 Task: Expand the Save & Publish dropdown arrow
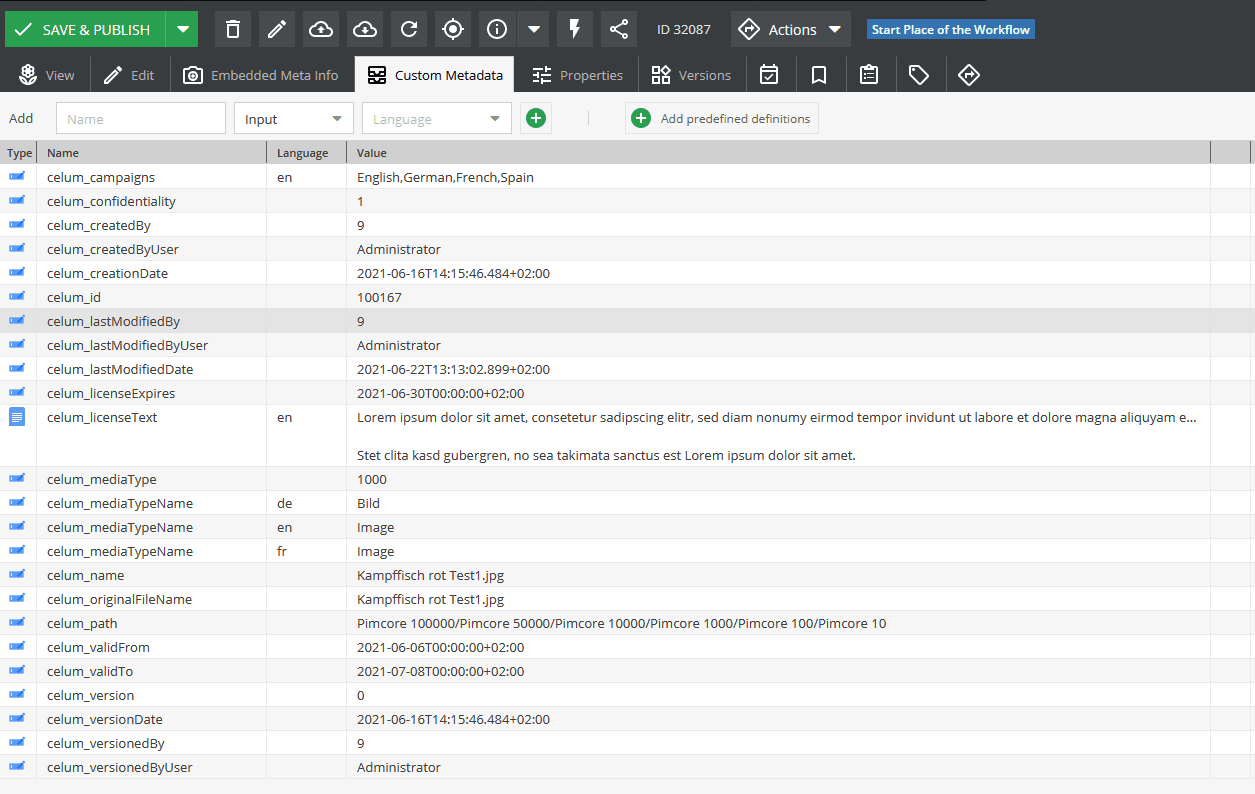tap(182, 30)
